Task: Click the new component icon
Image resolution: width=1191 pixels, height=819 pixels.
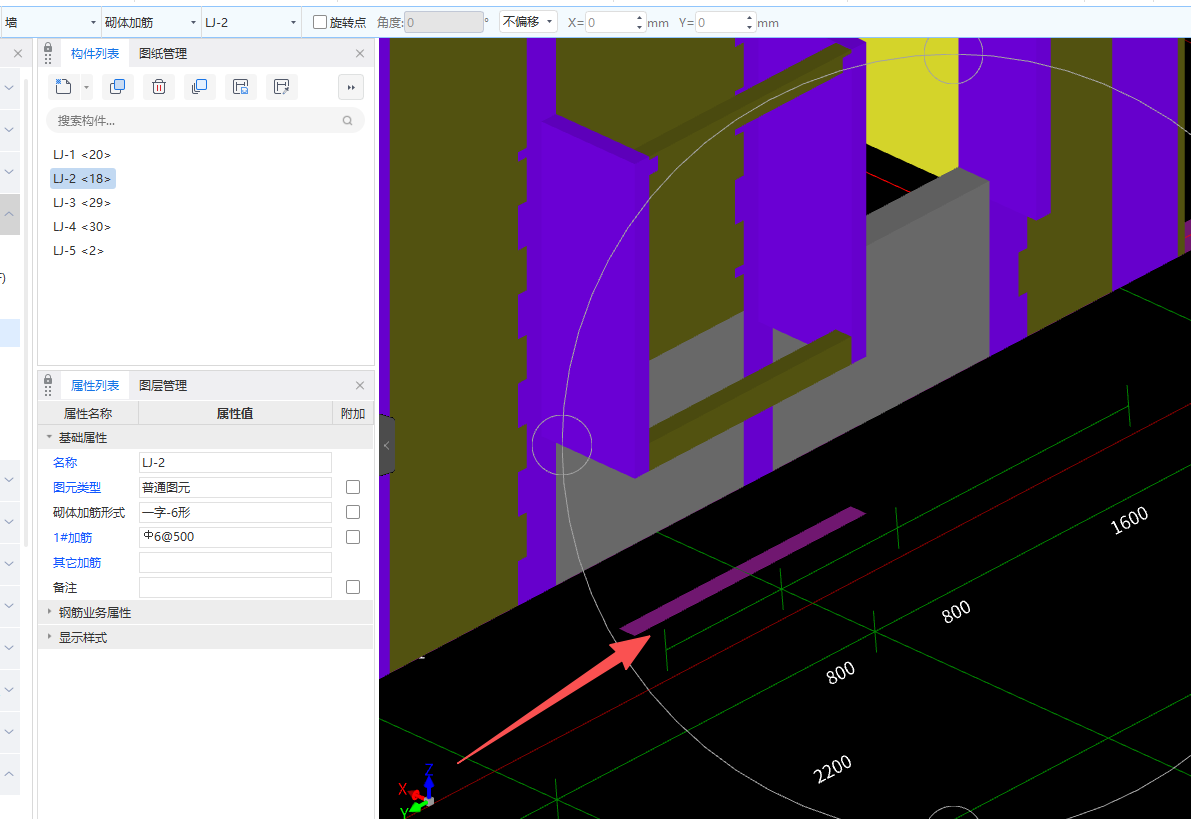Action: (63, 87)
